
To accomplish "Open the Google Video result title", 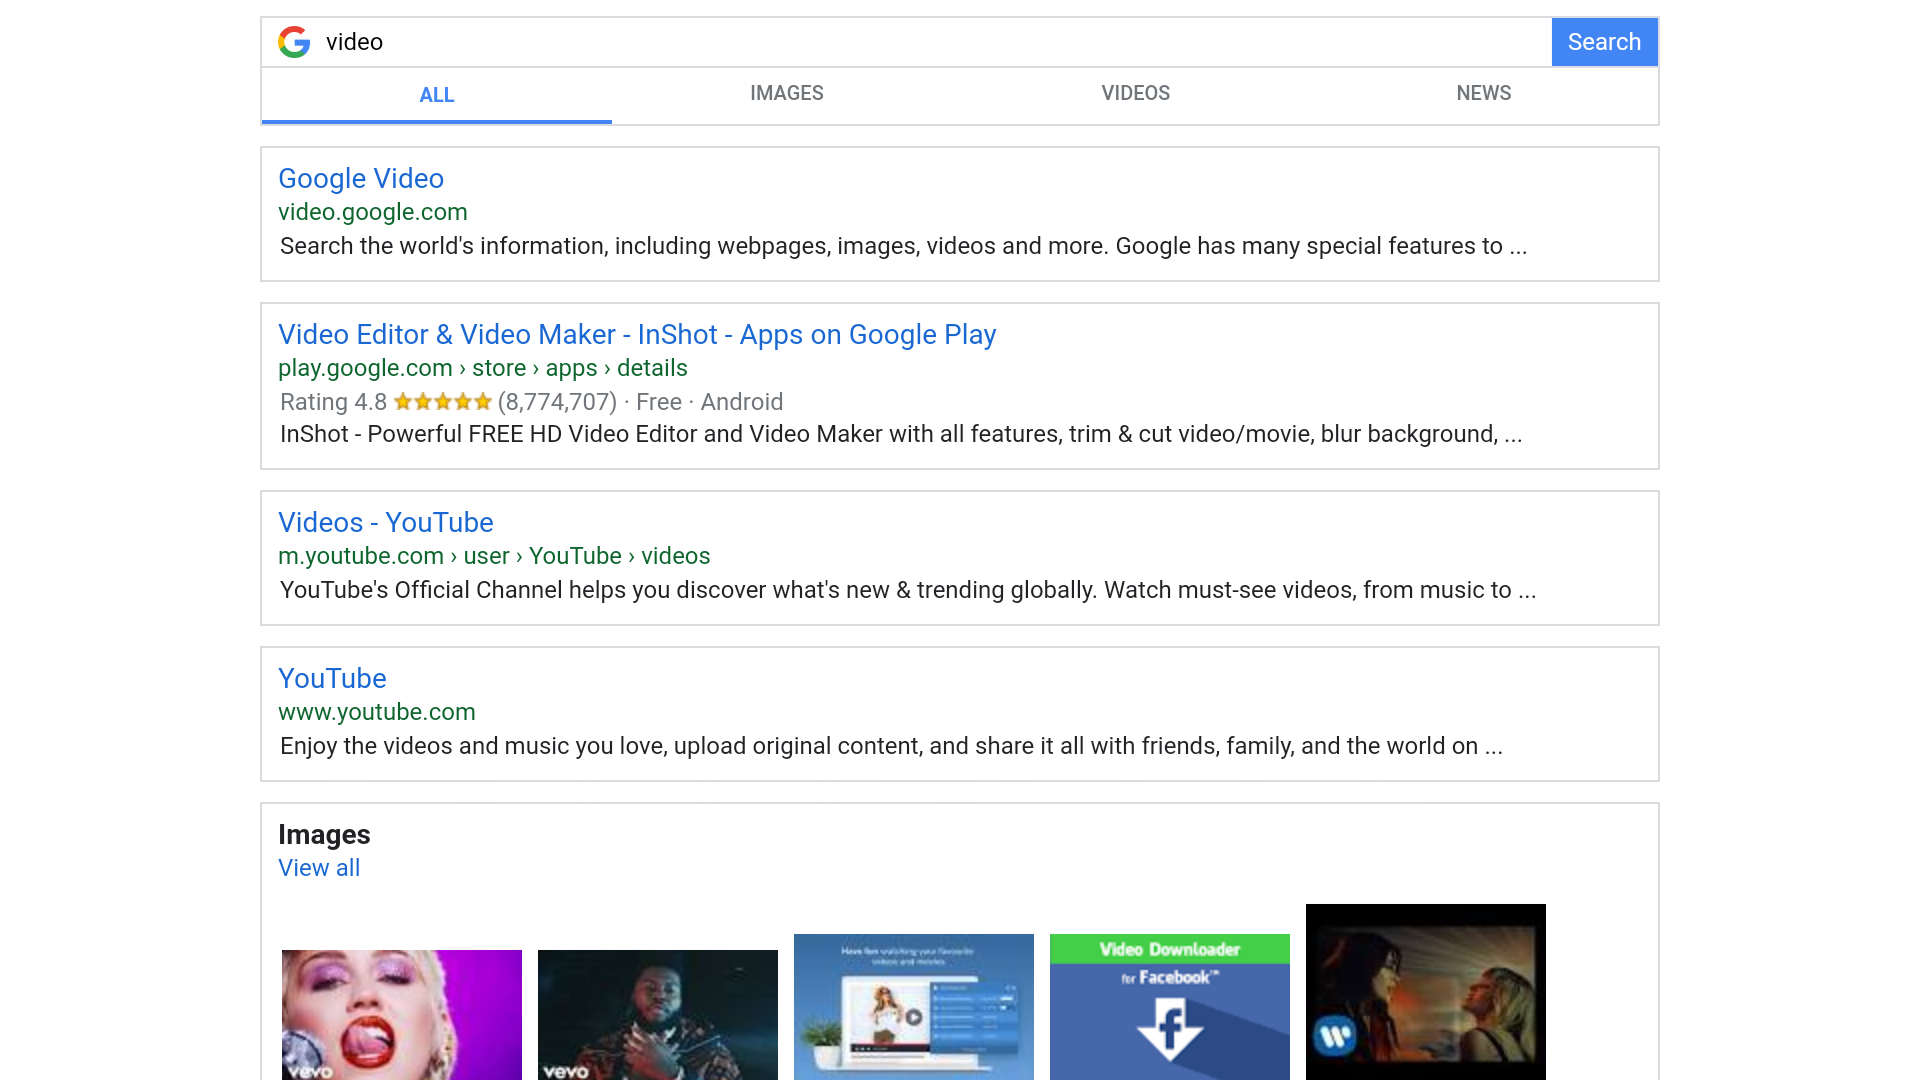I will click(x=361, y=178).
